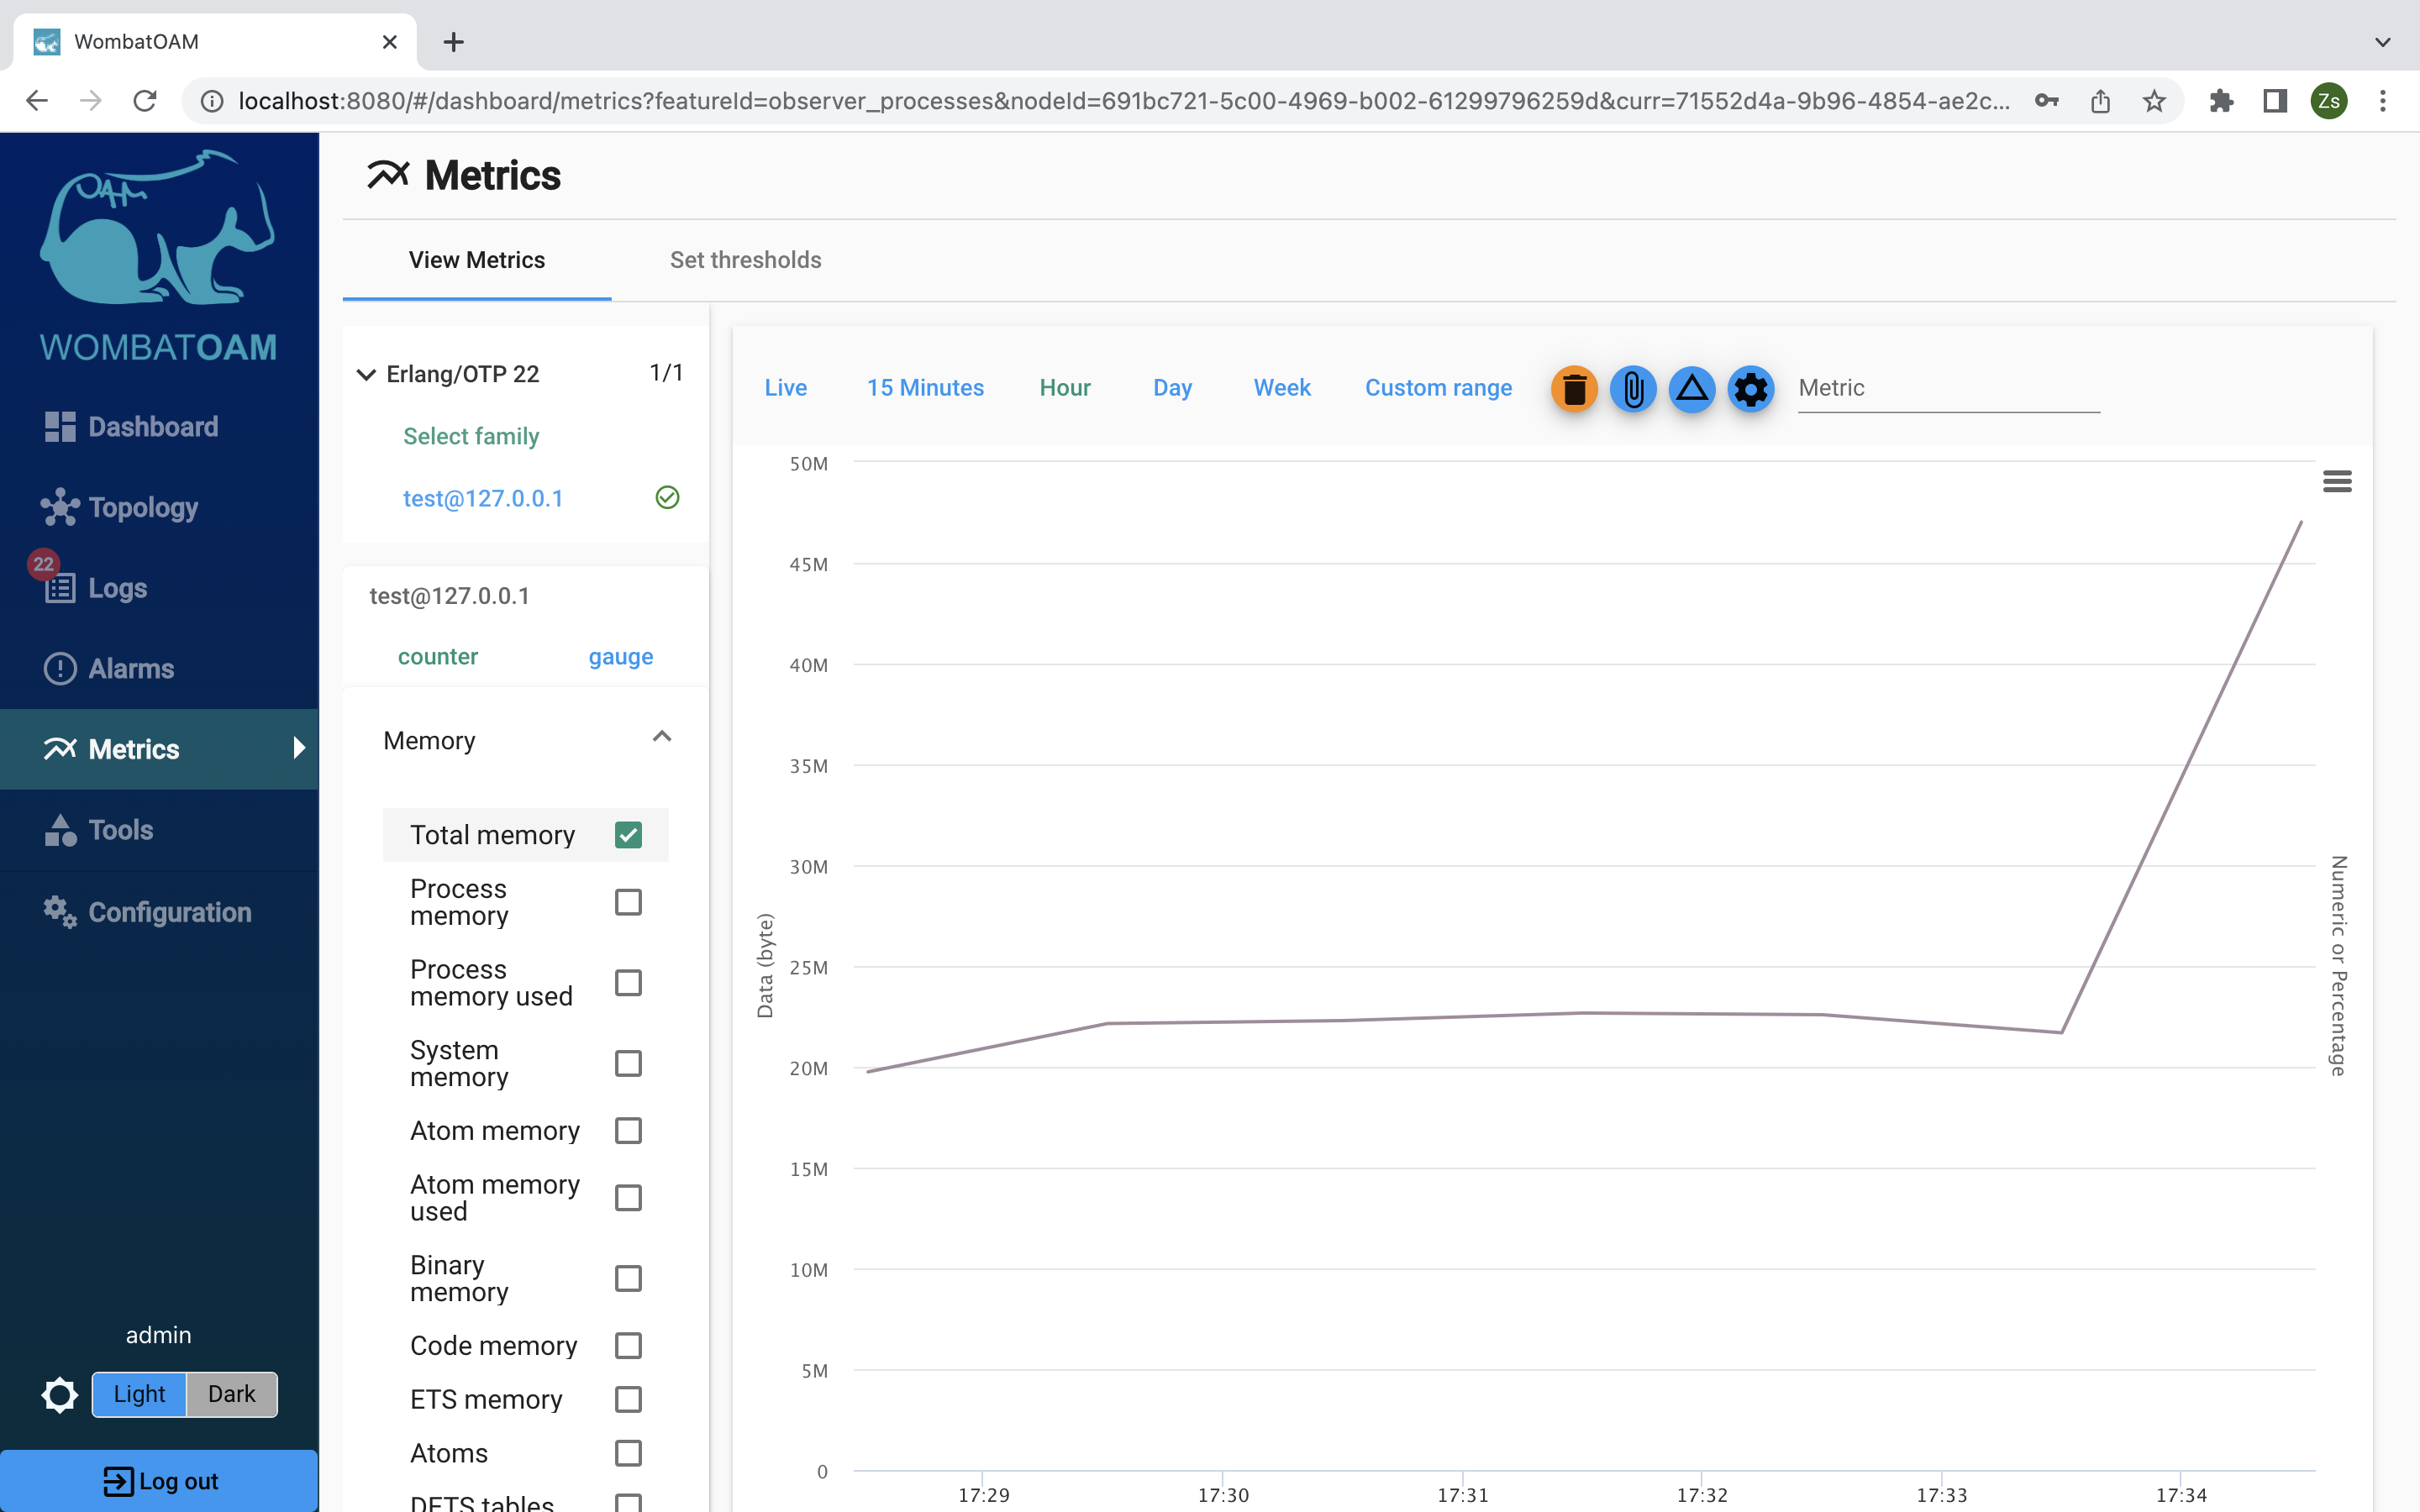Click the Log out button
Image resolution: width=2420 pixels, height=1512 pixels.
coord(159,1481)
